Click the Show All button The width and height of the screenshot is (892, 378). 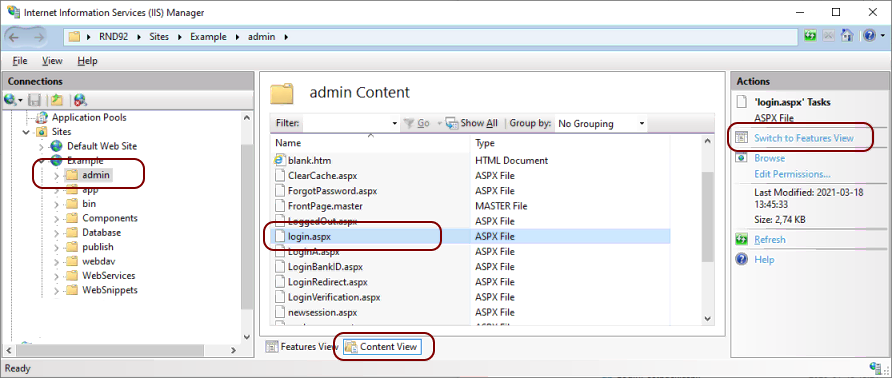[x=472, y=123]
